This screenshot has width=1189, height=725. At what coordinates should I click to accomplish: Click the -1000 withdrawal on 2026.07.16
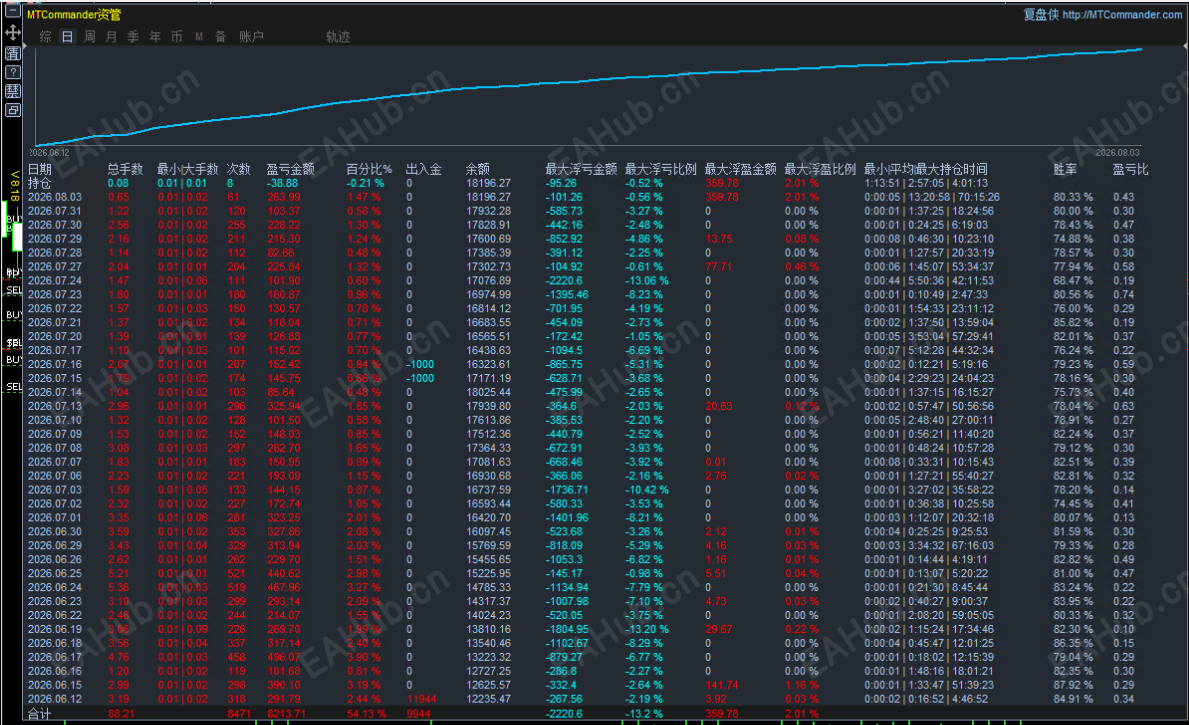click(420, 364)
